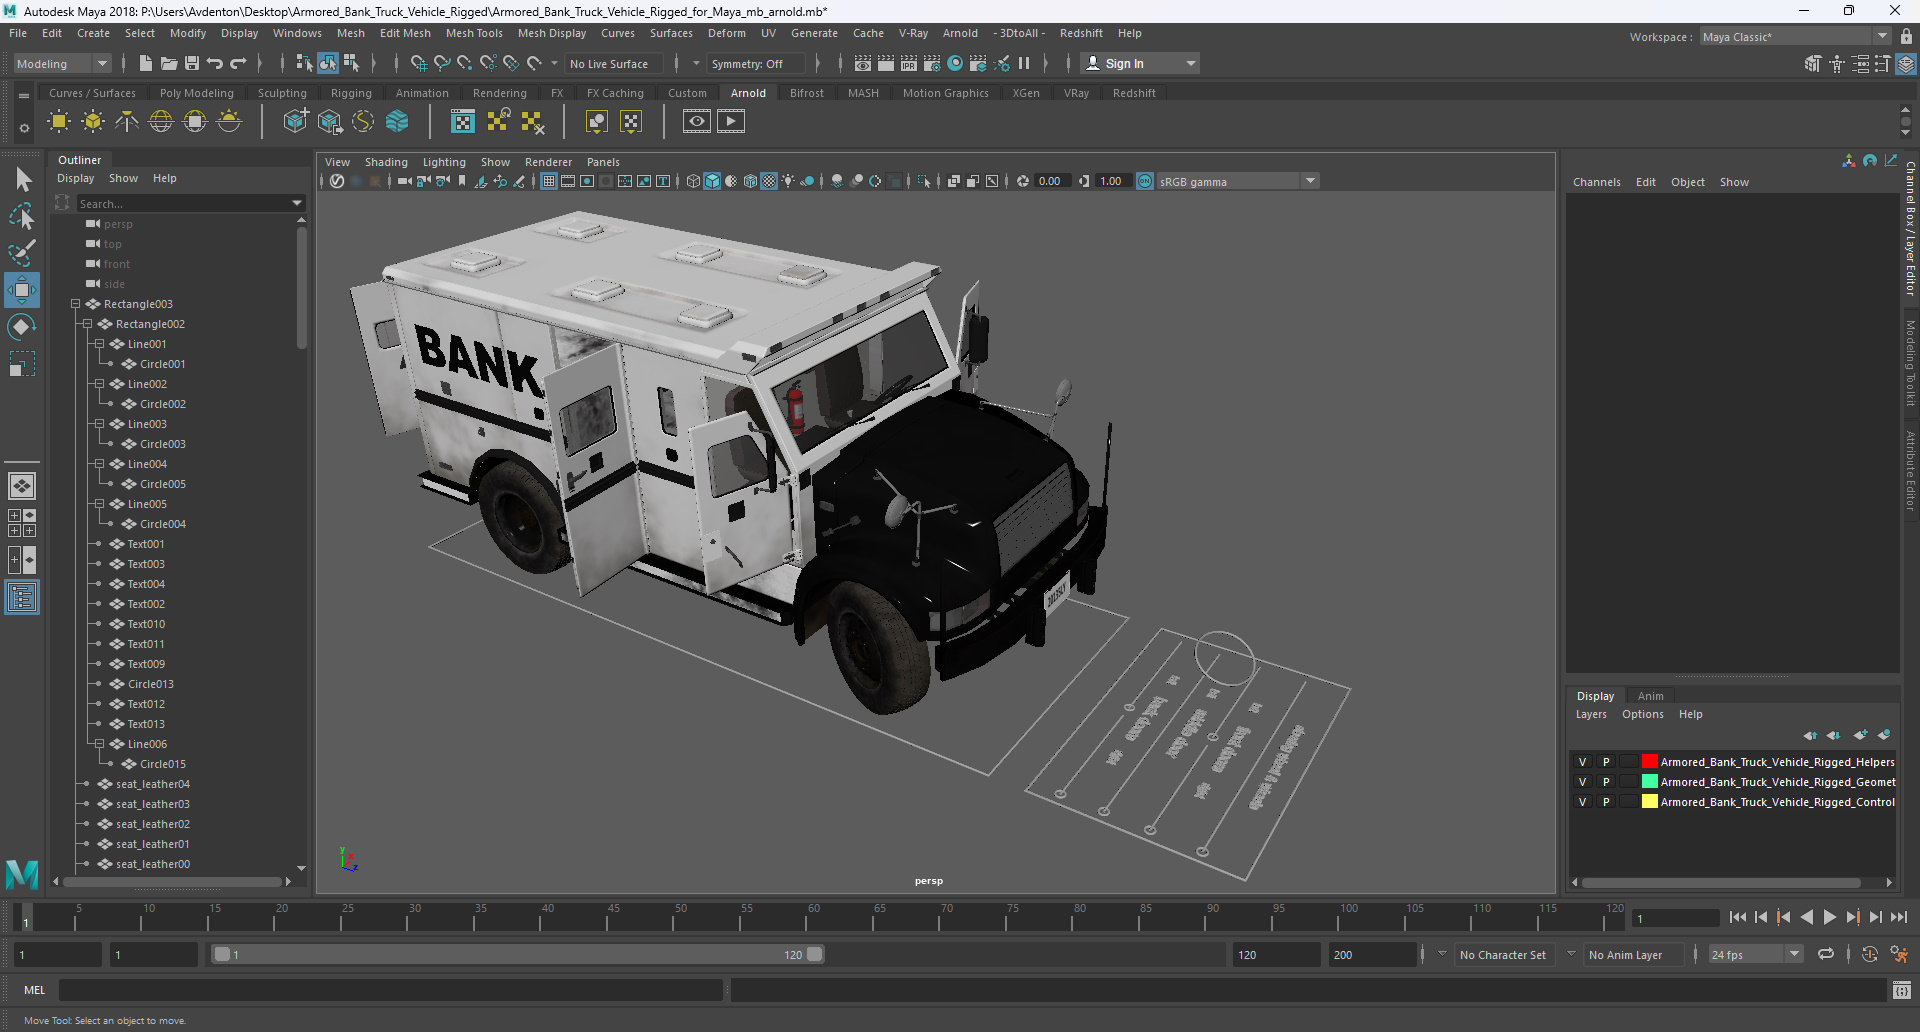
Task: Switch to four view layout icon
Action: (22, 523)
